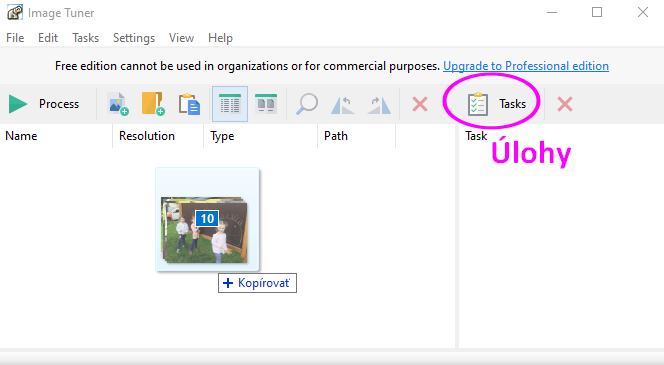664x365 pixels.
Task: Switch to thumbnails view mode
Action: (x=266, y=104)
